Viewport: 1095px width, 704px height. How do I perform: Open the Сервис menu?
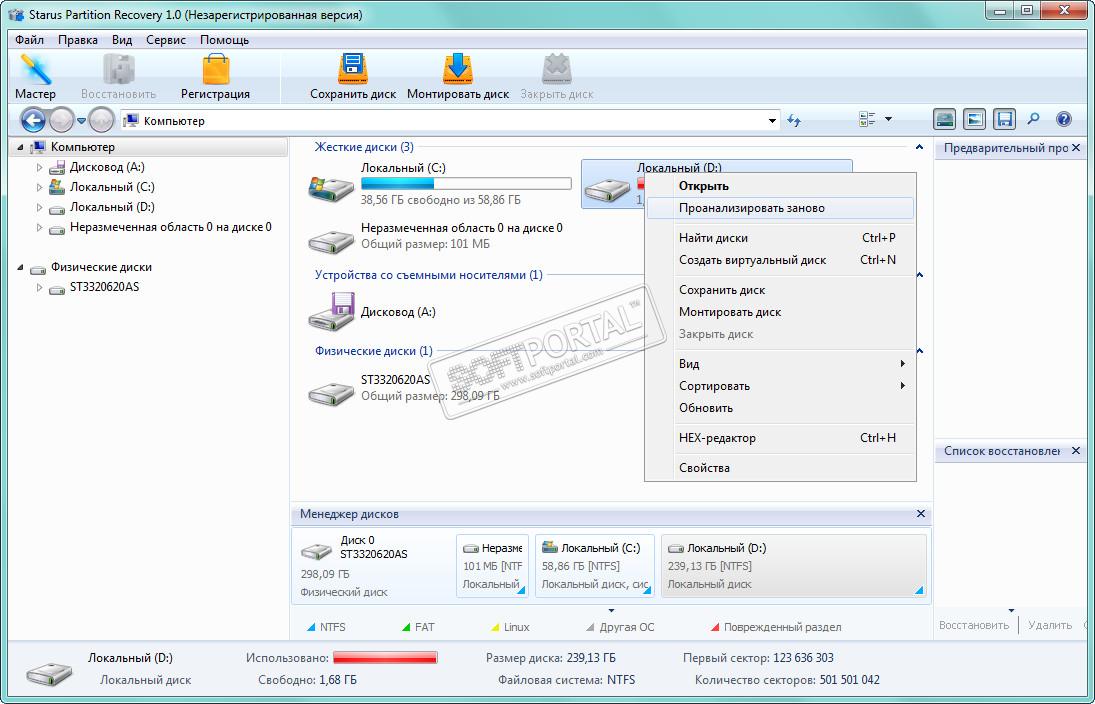click(166, 40)
